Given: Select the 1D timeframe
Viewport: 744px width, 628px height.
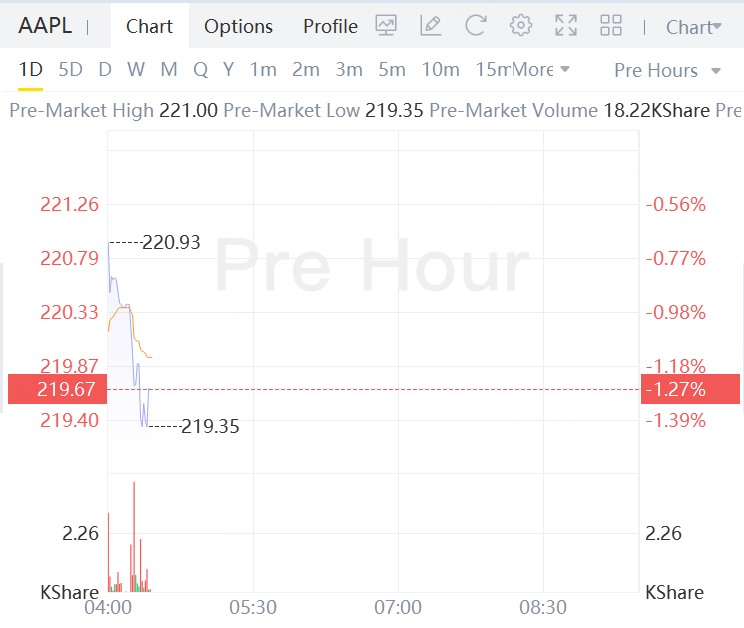Looking at the screenshot, I should tap(31, 69).
